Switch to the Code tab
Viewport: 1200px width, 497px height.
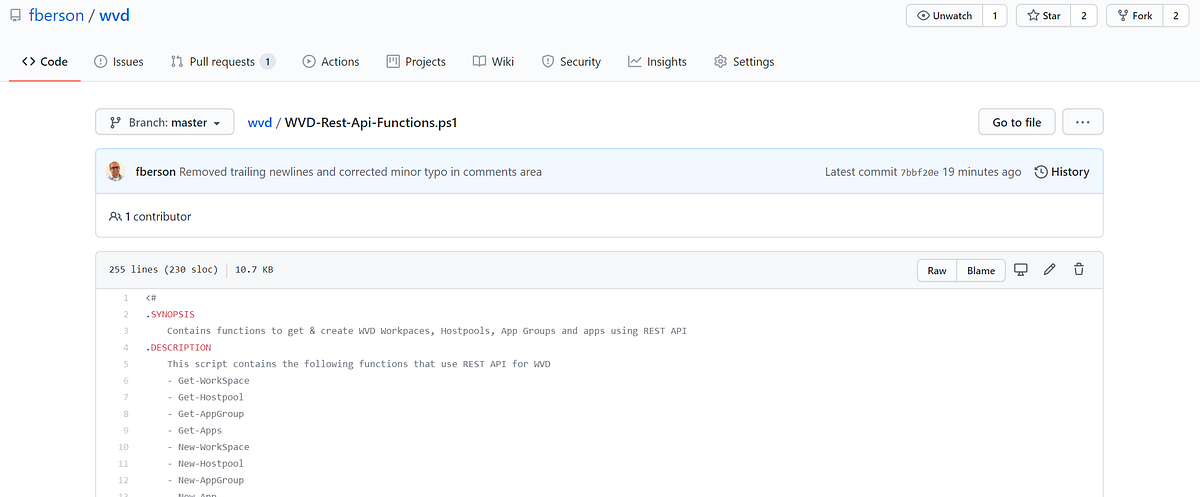pos(45,61)
